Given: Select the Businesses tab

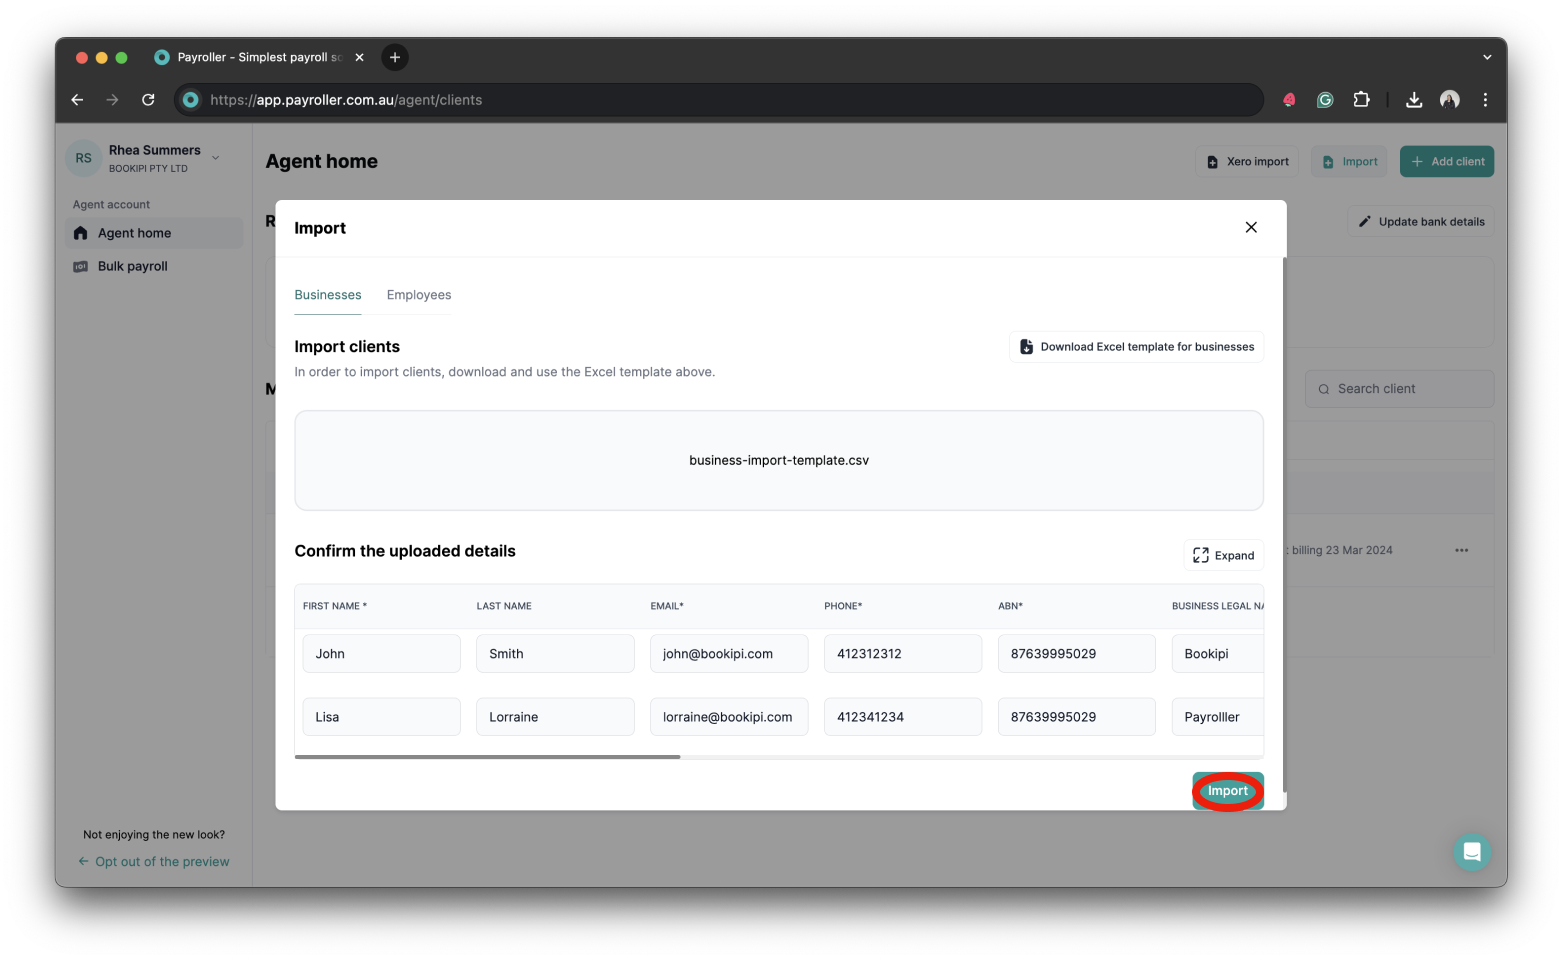Looking at the screenshot, I should [327, 295].
